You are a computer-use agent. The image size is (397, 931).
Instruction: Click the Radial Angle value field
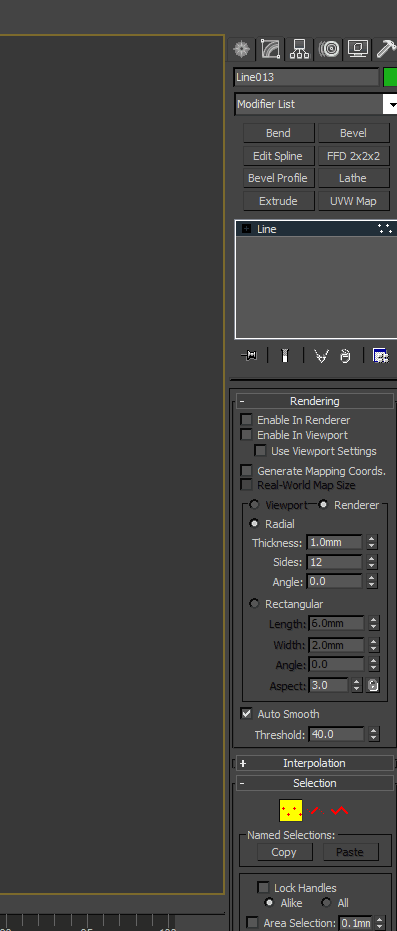click(x=334, y=582)
